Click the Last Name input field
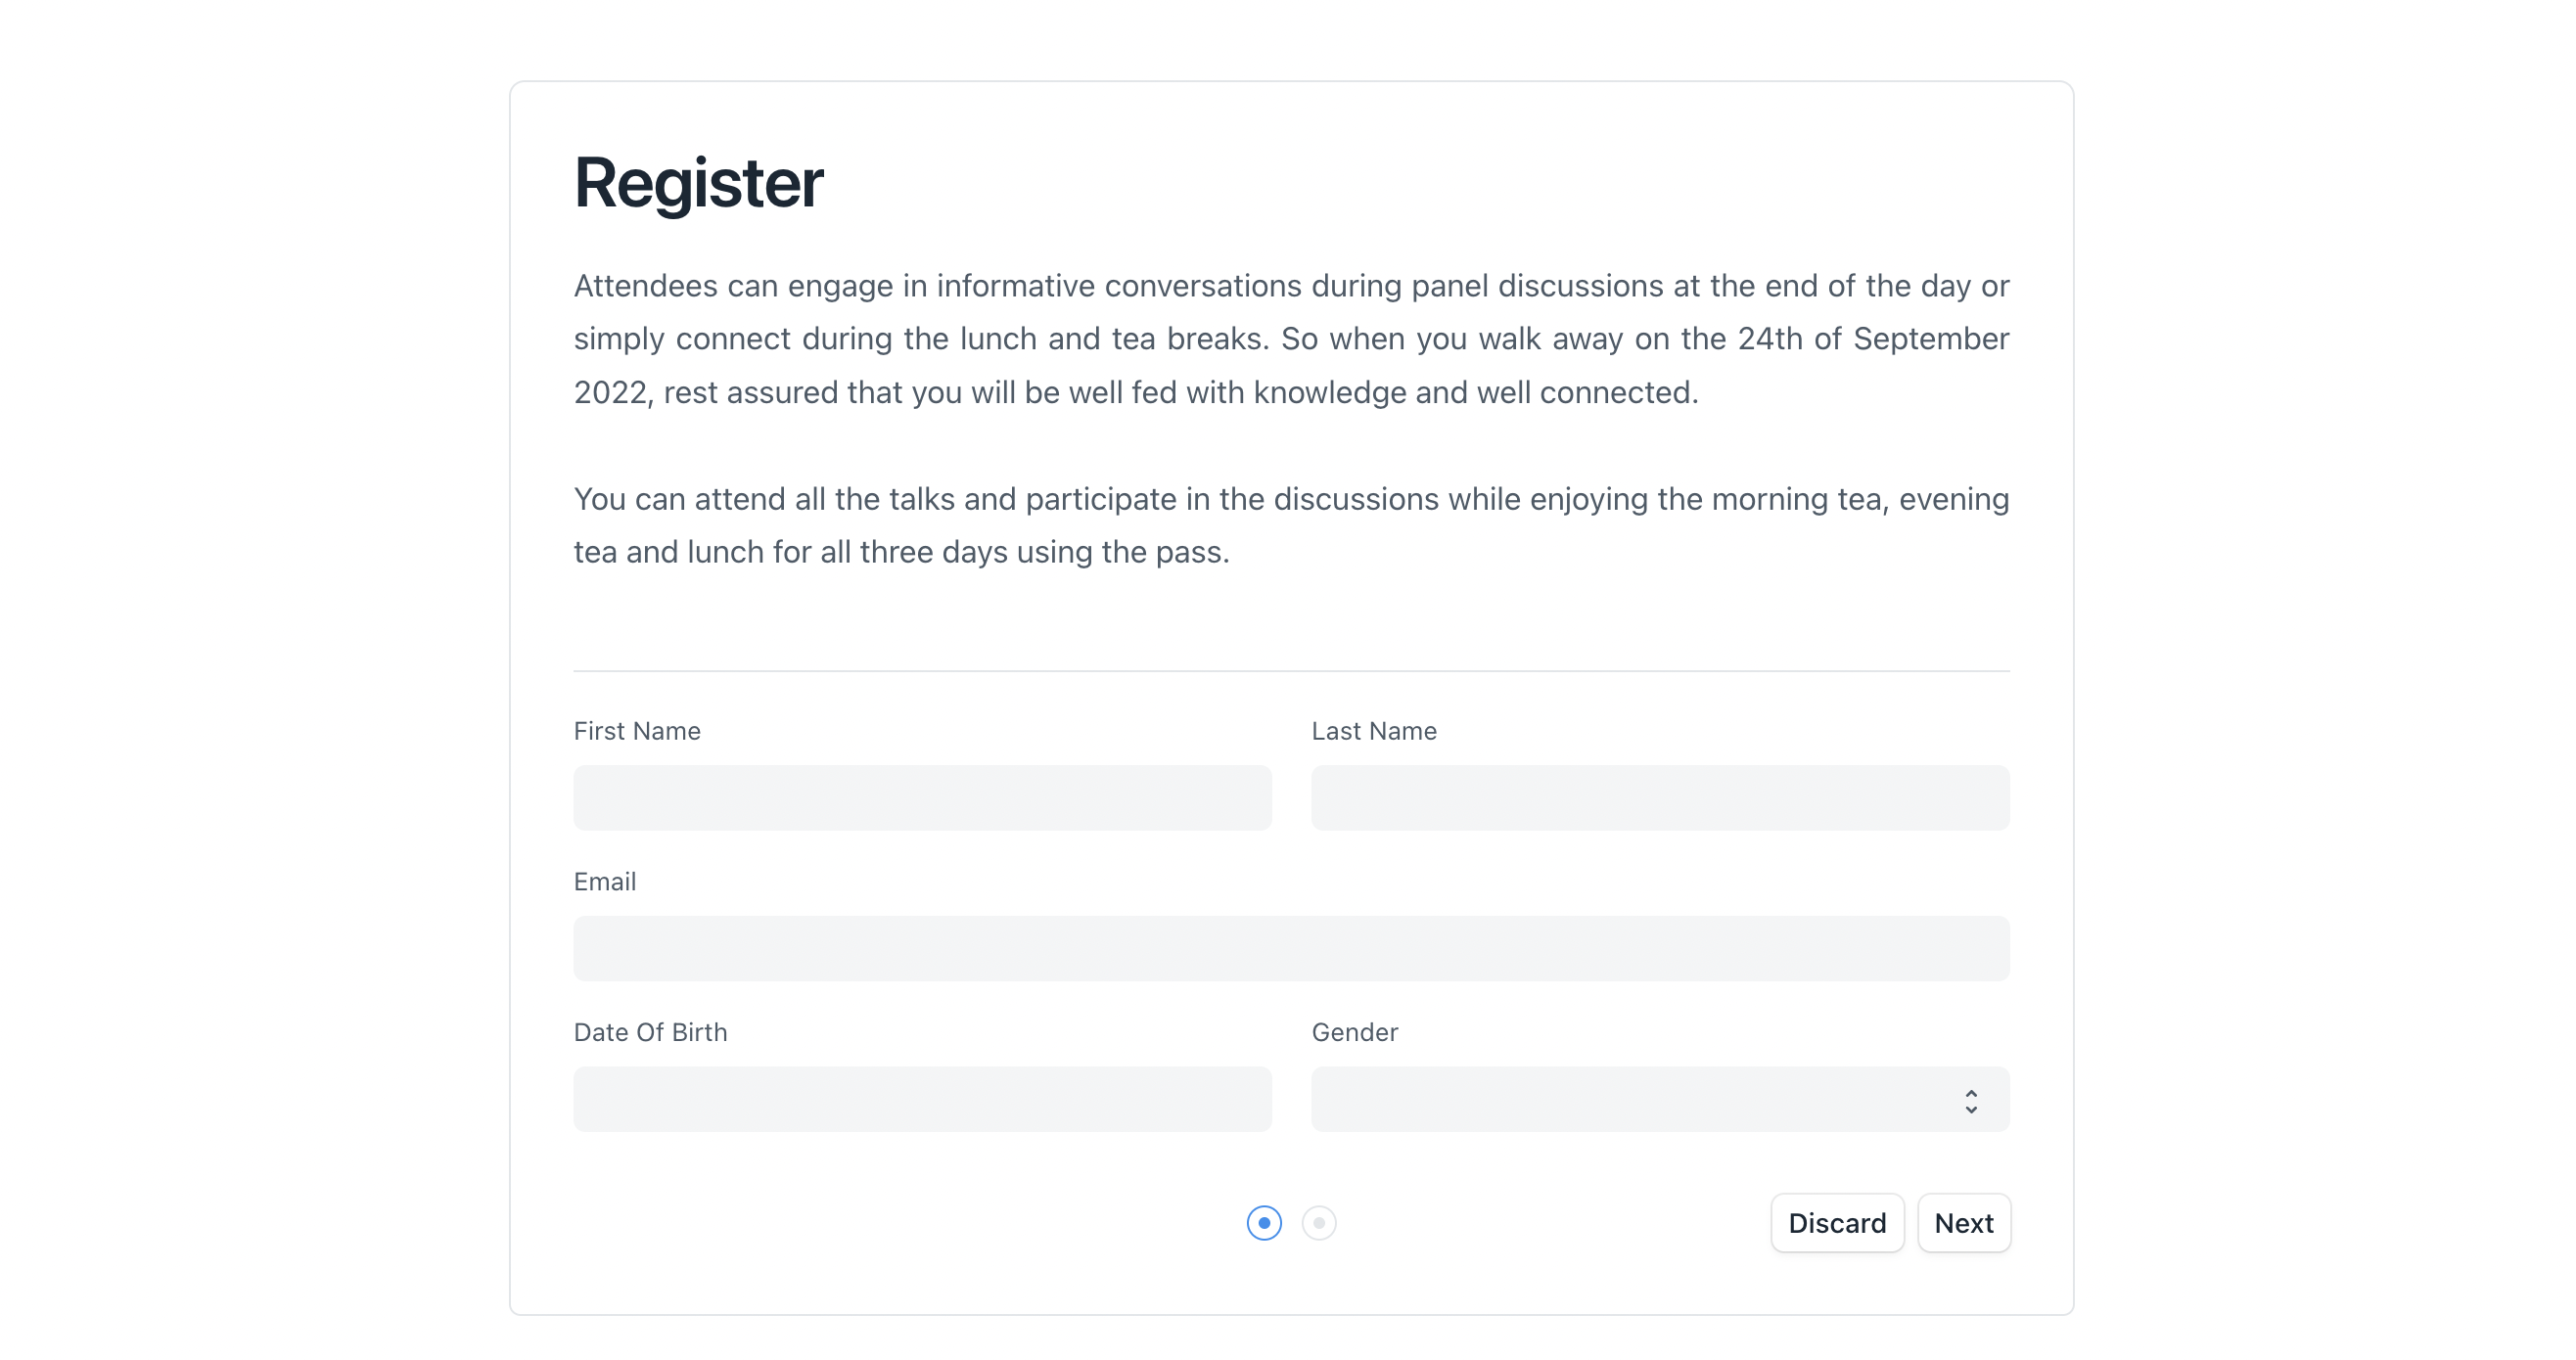 1660,798
